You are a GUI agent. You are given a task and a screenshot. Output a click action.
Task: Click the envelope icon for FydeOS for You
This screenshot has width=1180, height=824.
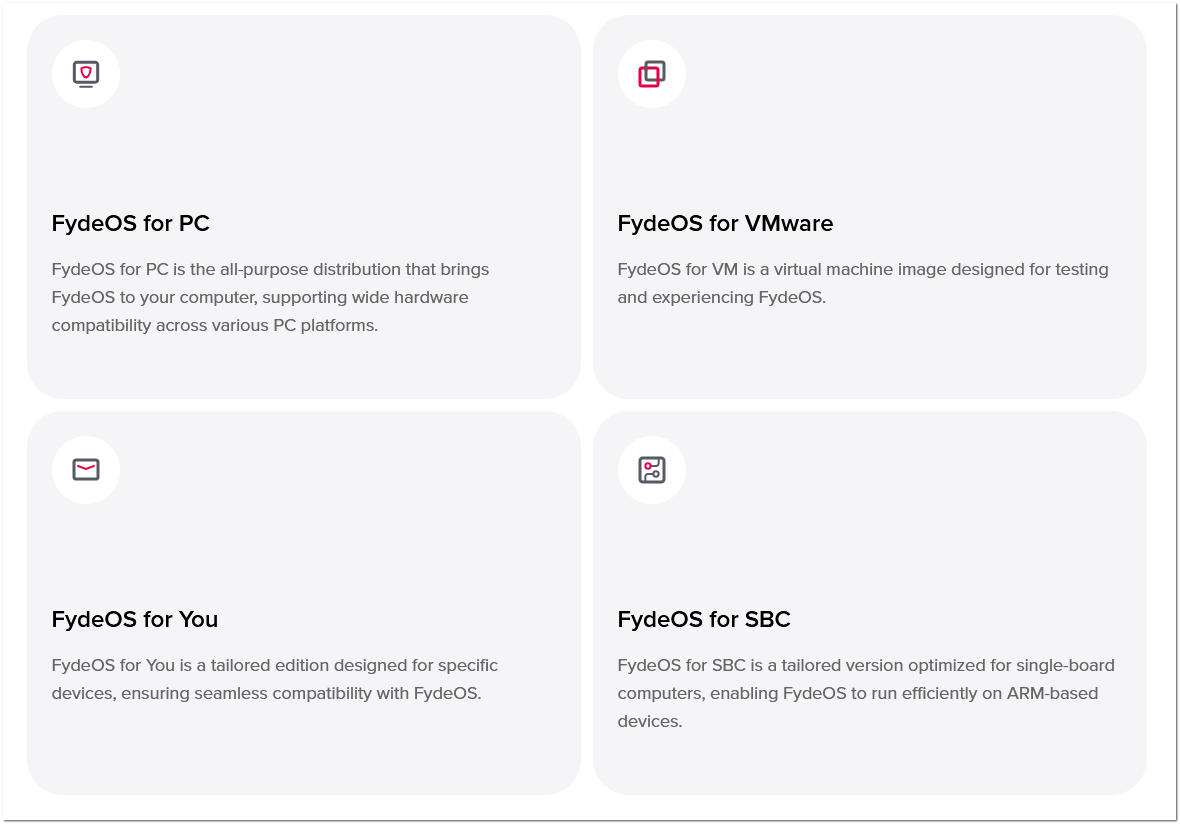click(x=86, y=470)
